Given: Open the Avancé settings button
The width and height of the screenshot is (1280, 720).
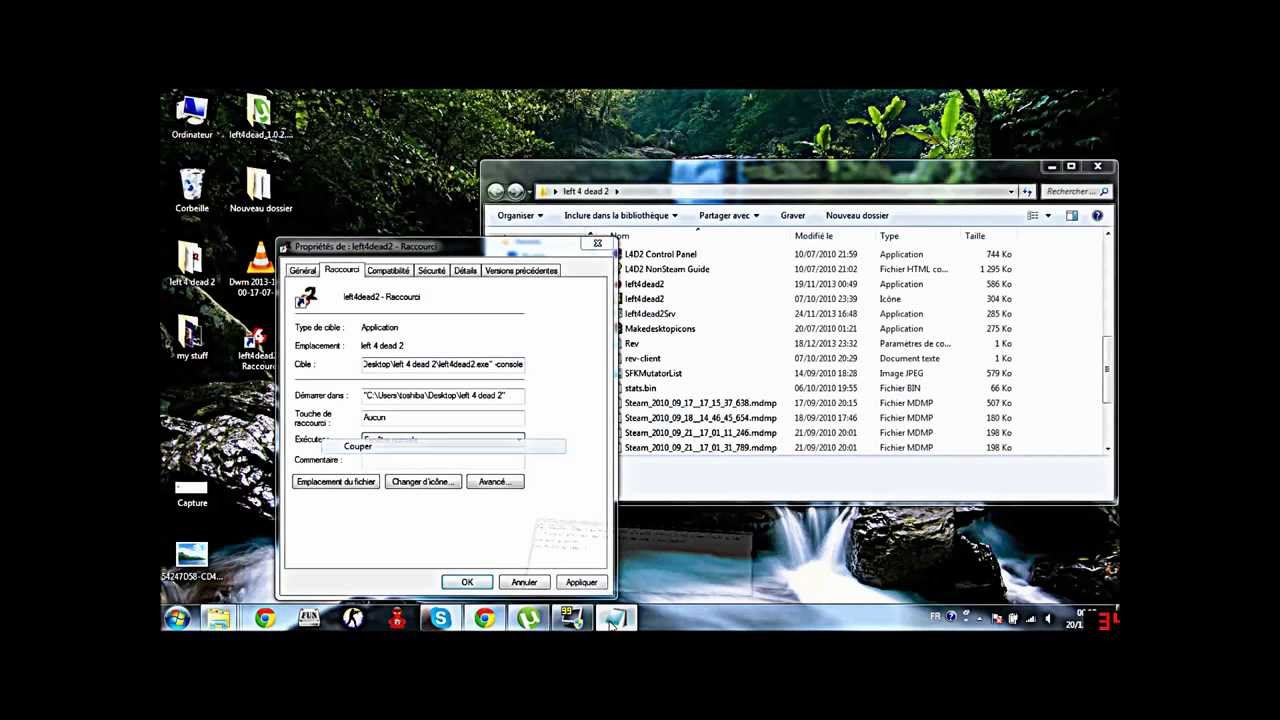Looking at the screenshot, I should [495, 482].
